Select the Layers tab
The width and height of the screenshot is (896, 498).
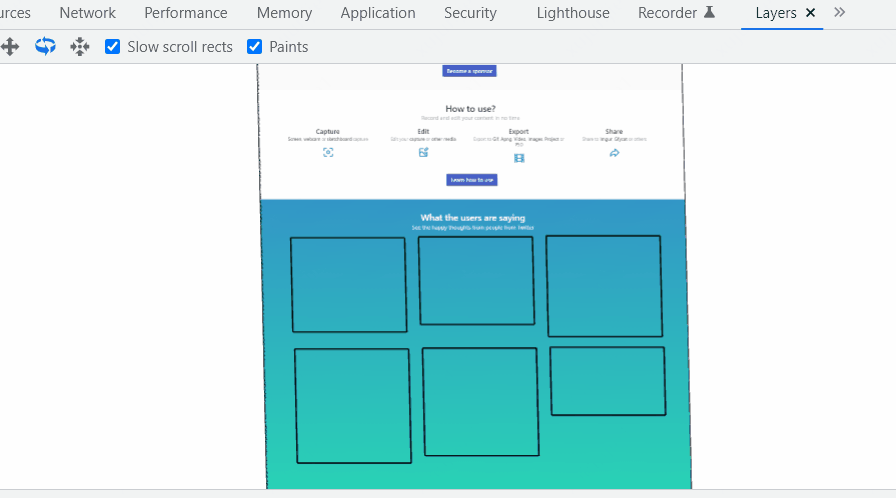(x=775, y=13)
